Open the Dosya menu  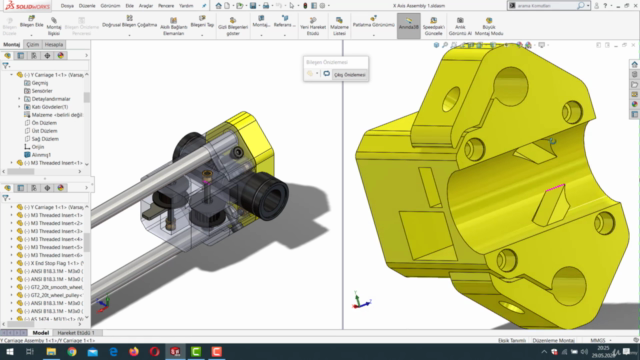pyautogui.click(x=67, y=6)
